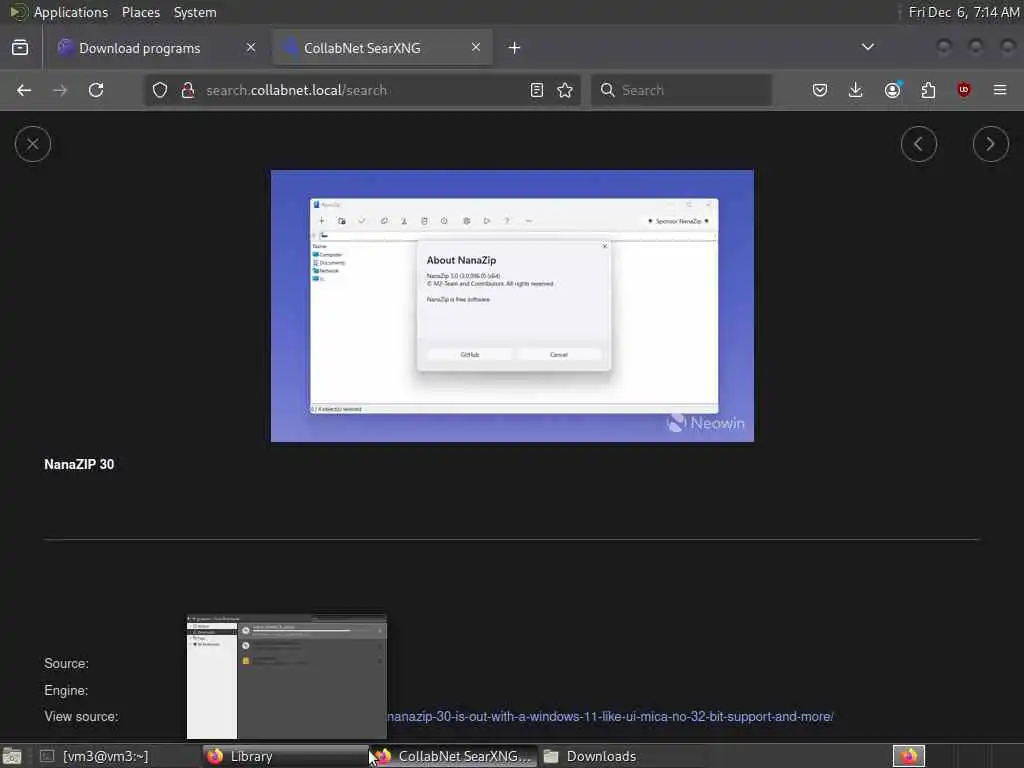Open the downloads panel
Viewport: 1024px width, 768px height.
point(856,90)
